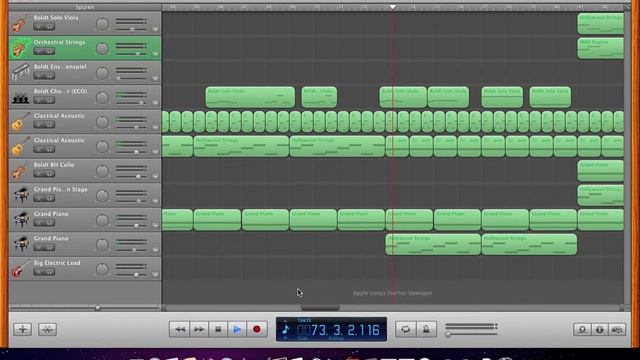This screenshot has height=360, width=640.
Task: Click the Boldt Chu...r (ECO) choir icon
Action: pyautogui.click(x=20, y=98)
